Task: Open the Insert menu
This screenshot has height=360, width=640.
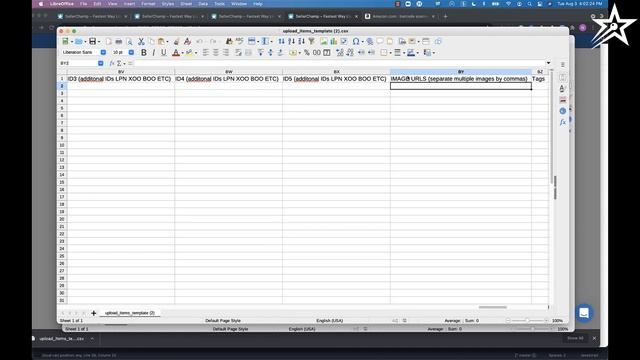Action: [129, 4]
